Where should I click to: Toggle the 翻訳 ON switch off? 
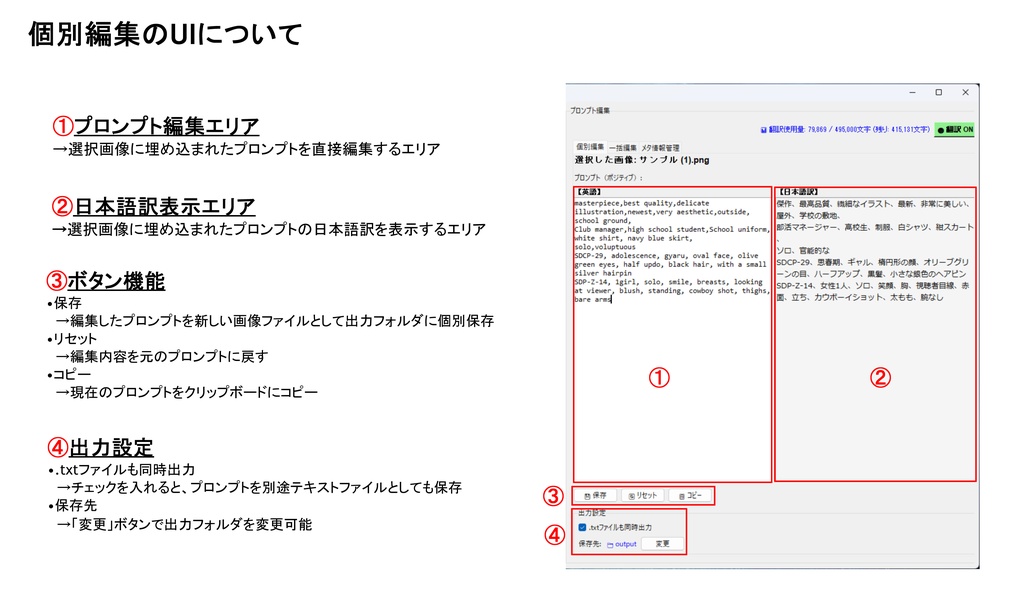click(x=955, y=129)
